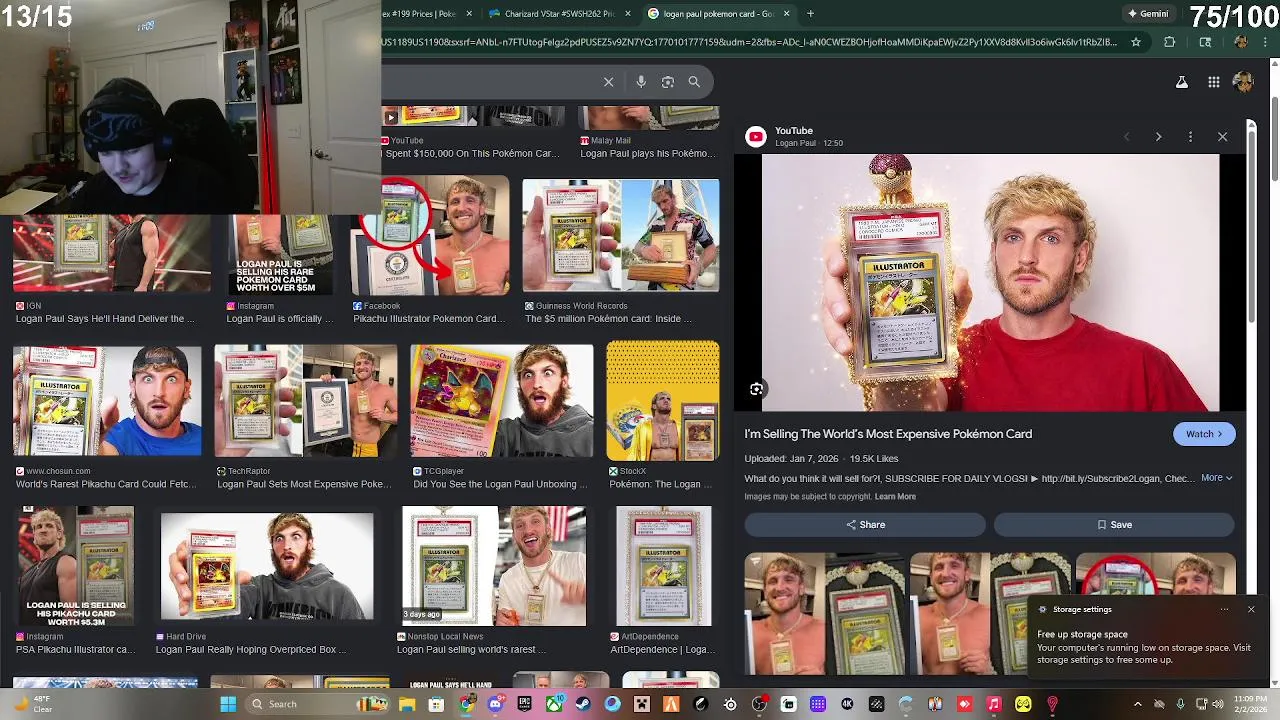This screenshot has height=720, width=1280.
Task: Open the TechRaptor Most Expensive Pokemon result
Action: click(x=305, y=401)
